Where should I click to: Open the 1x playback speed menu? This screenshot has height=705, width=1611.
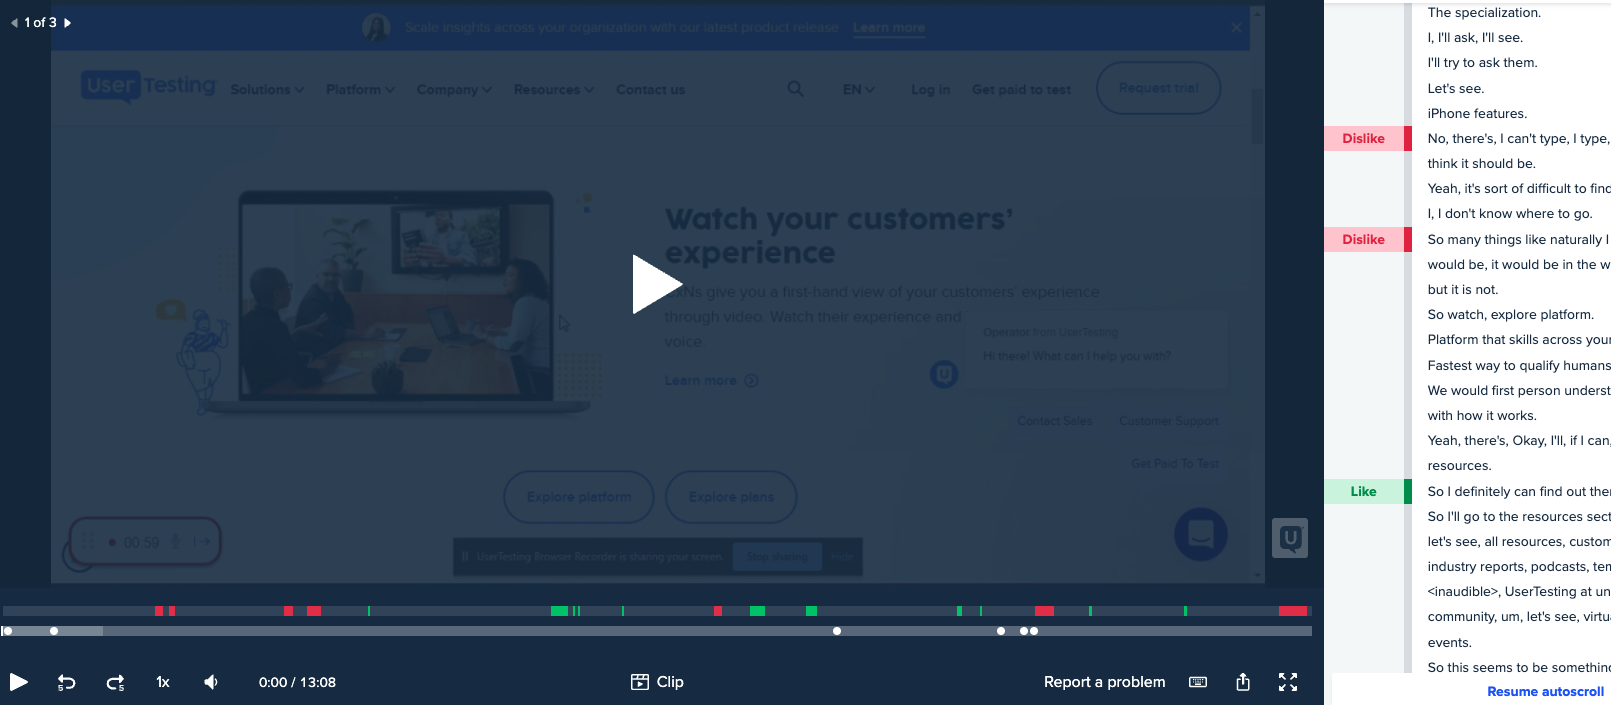163,682
